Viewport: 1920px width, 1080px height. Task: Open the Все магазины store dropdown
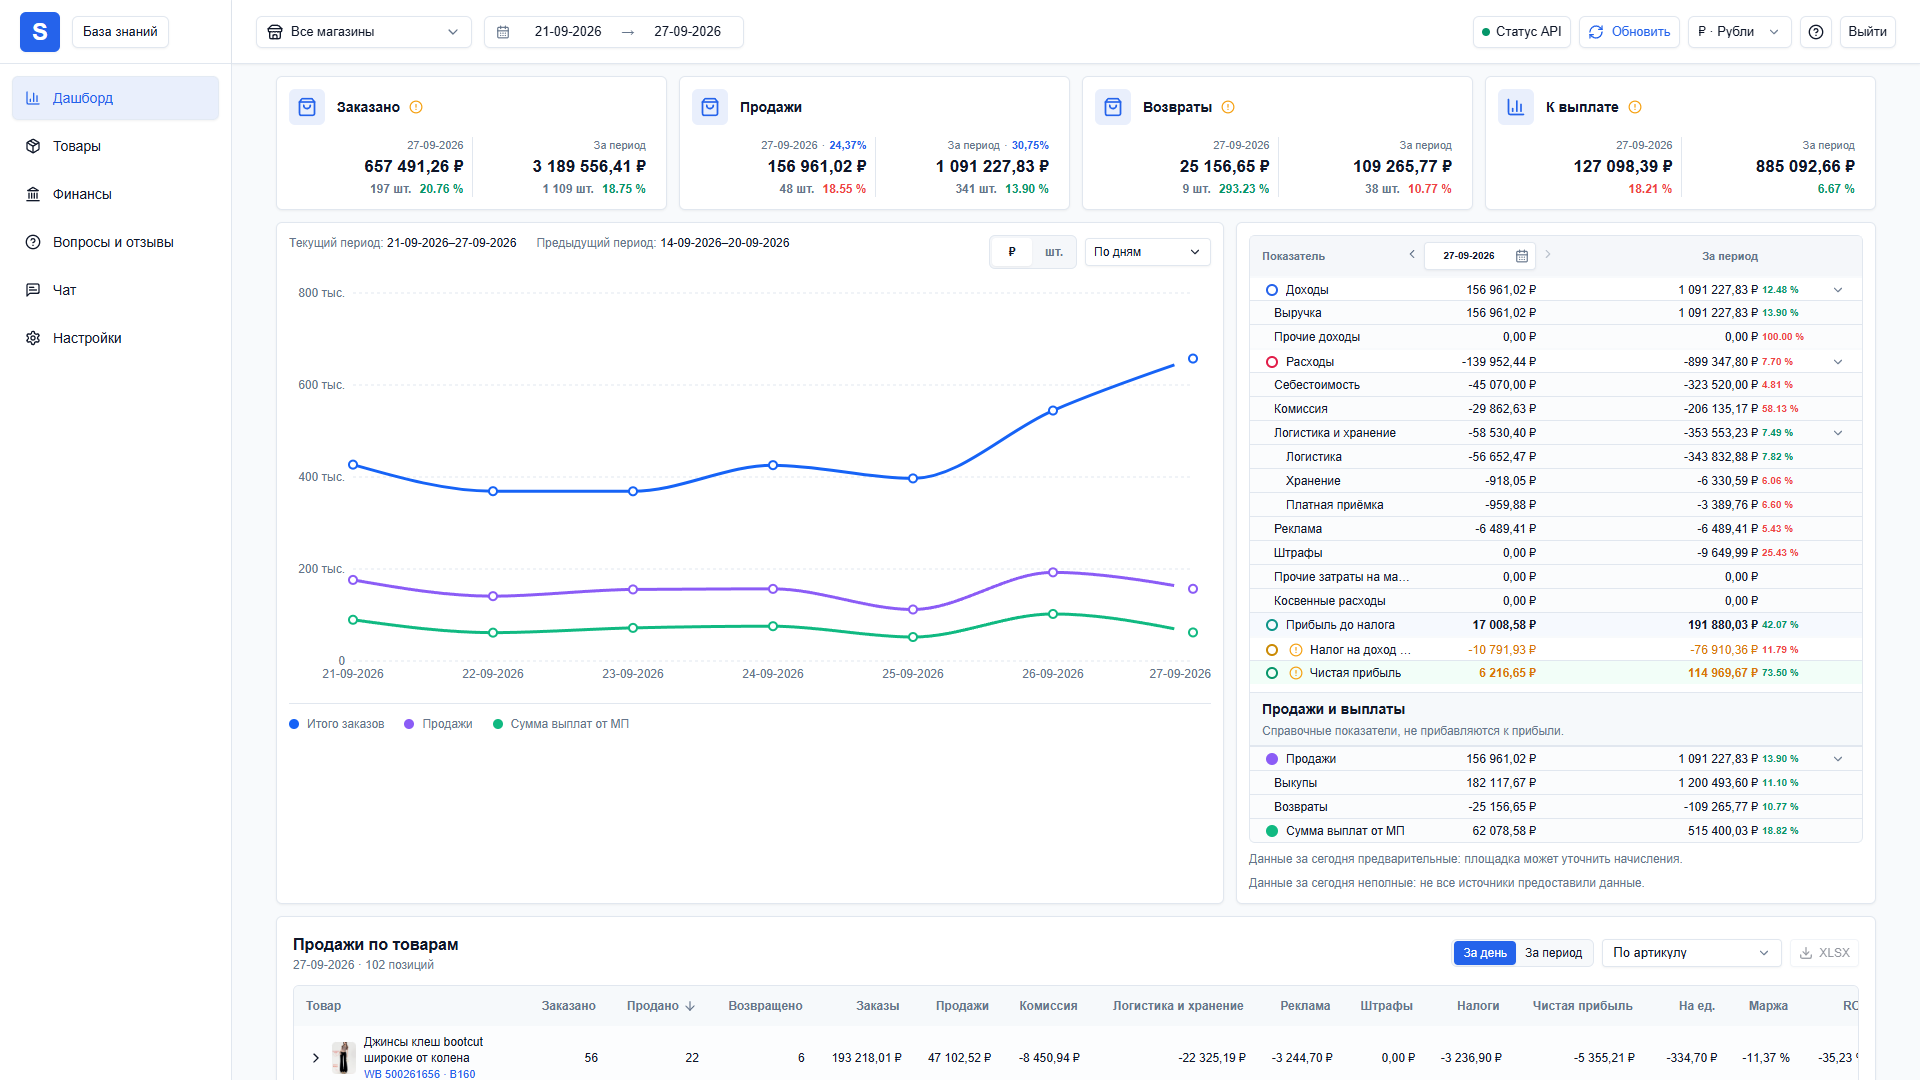click(364, 32)
